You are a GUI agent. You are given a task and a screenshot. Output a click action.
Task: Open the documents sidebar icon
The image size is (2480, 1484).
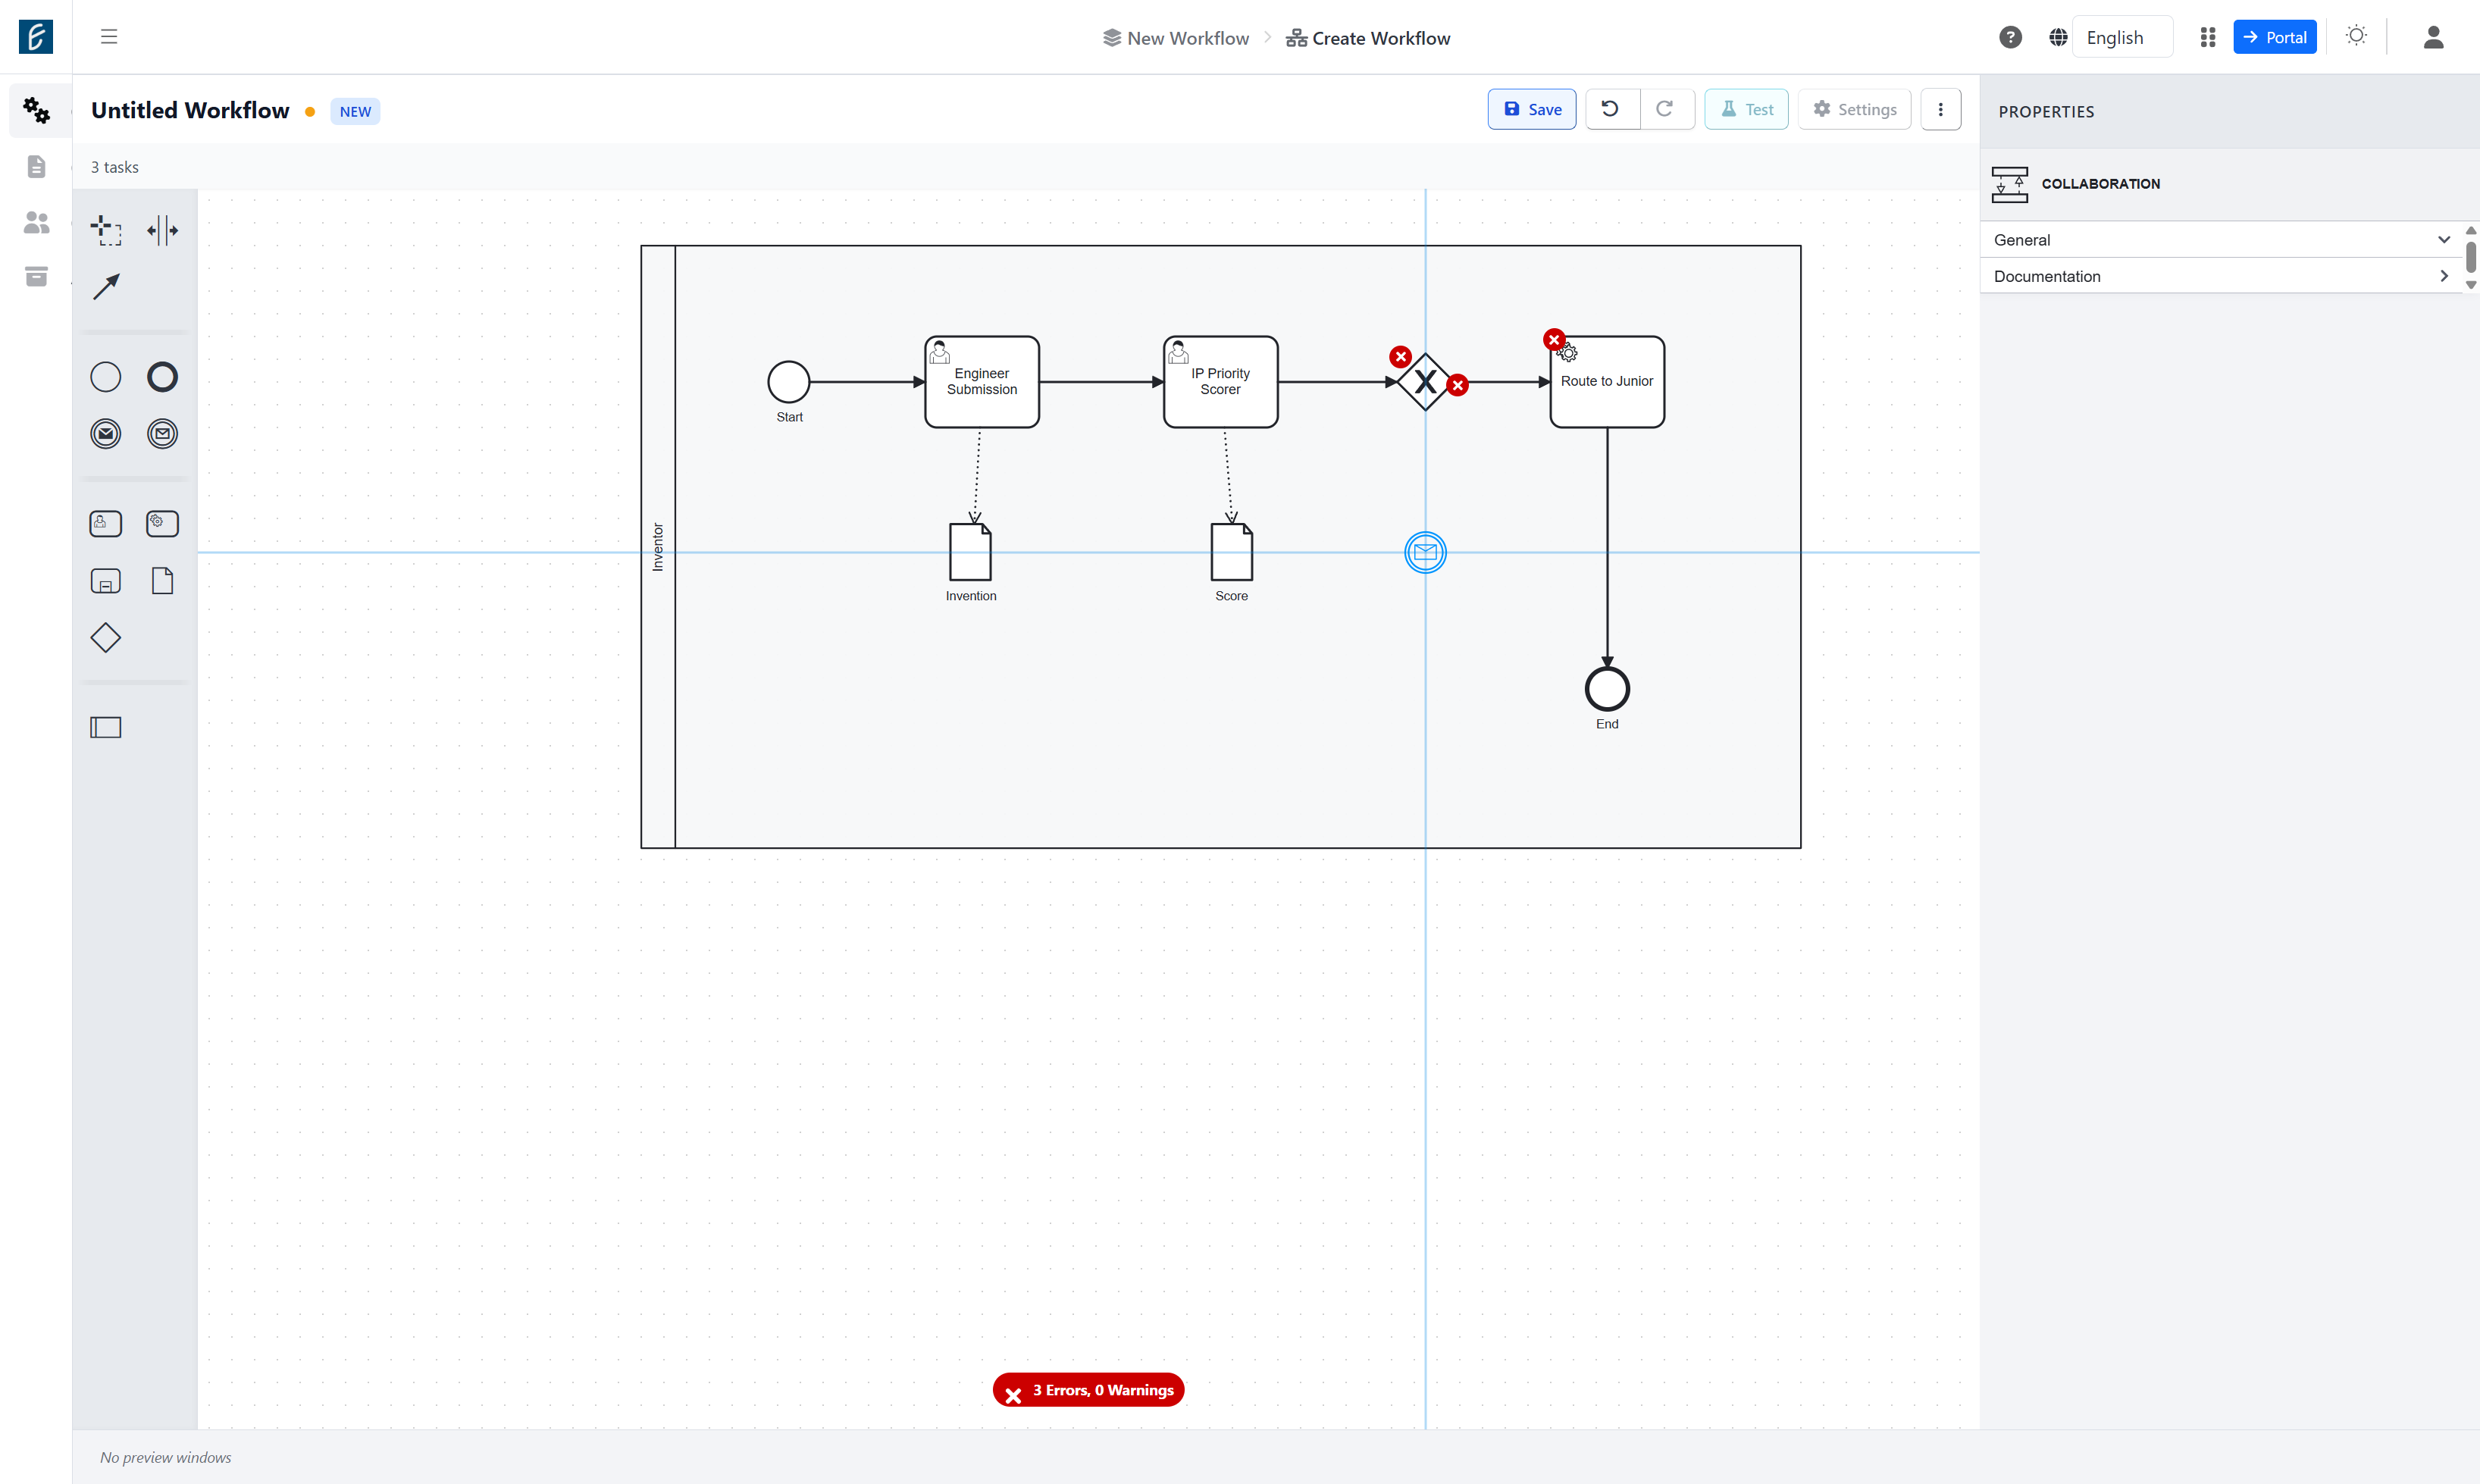(x=36, y=166)
